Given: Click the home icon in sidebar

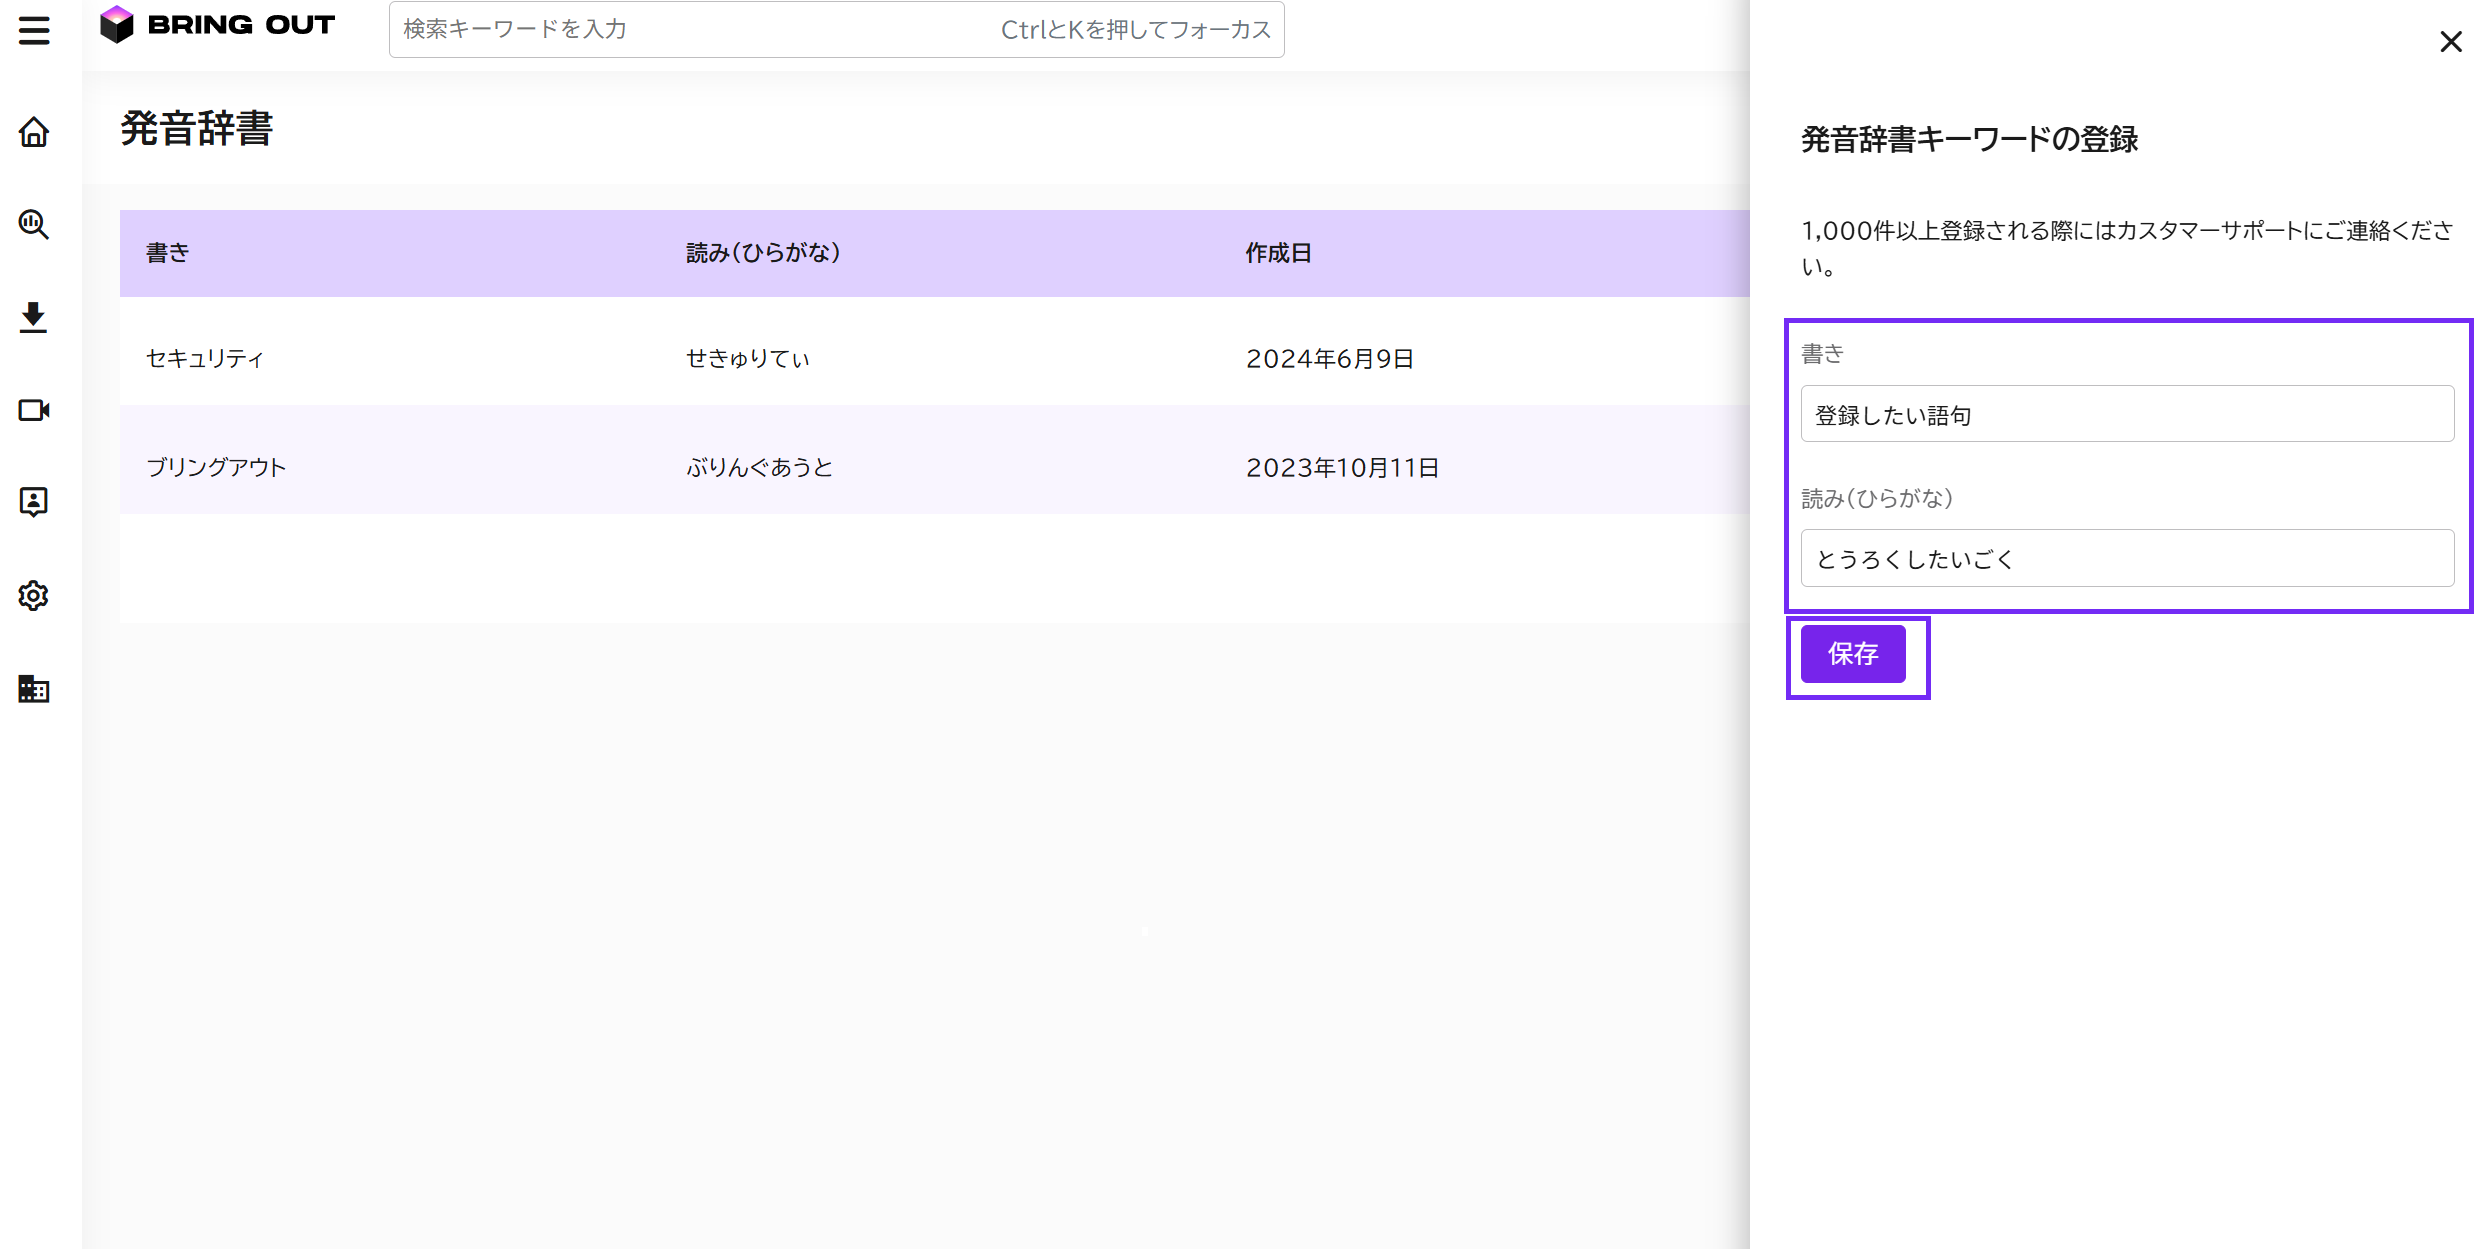Looking at the screenshot, I should pos(34,132).
